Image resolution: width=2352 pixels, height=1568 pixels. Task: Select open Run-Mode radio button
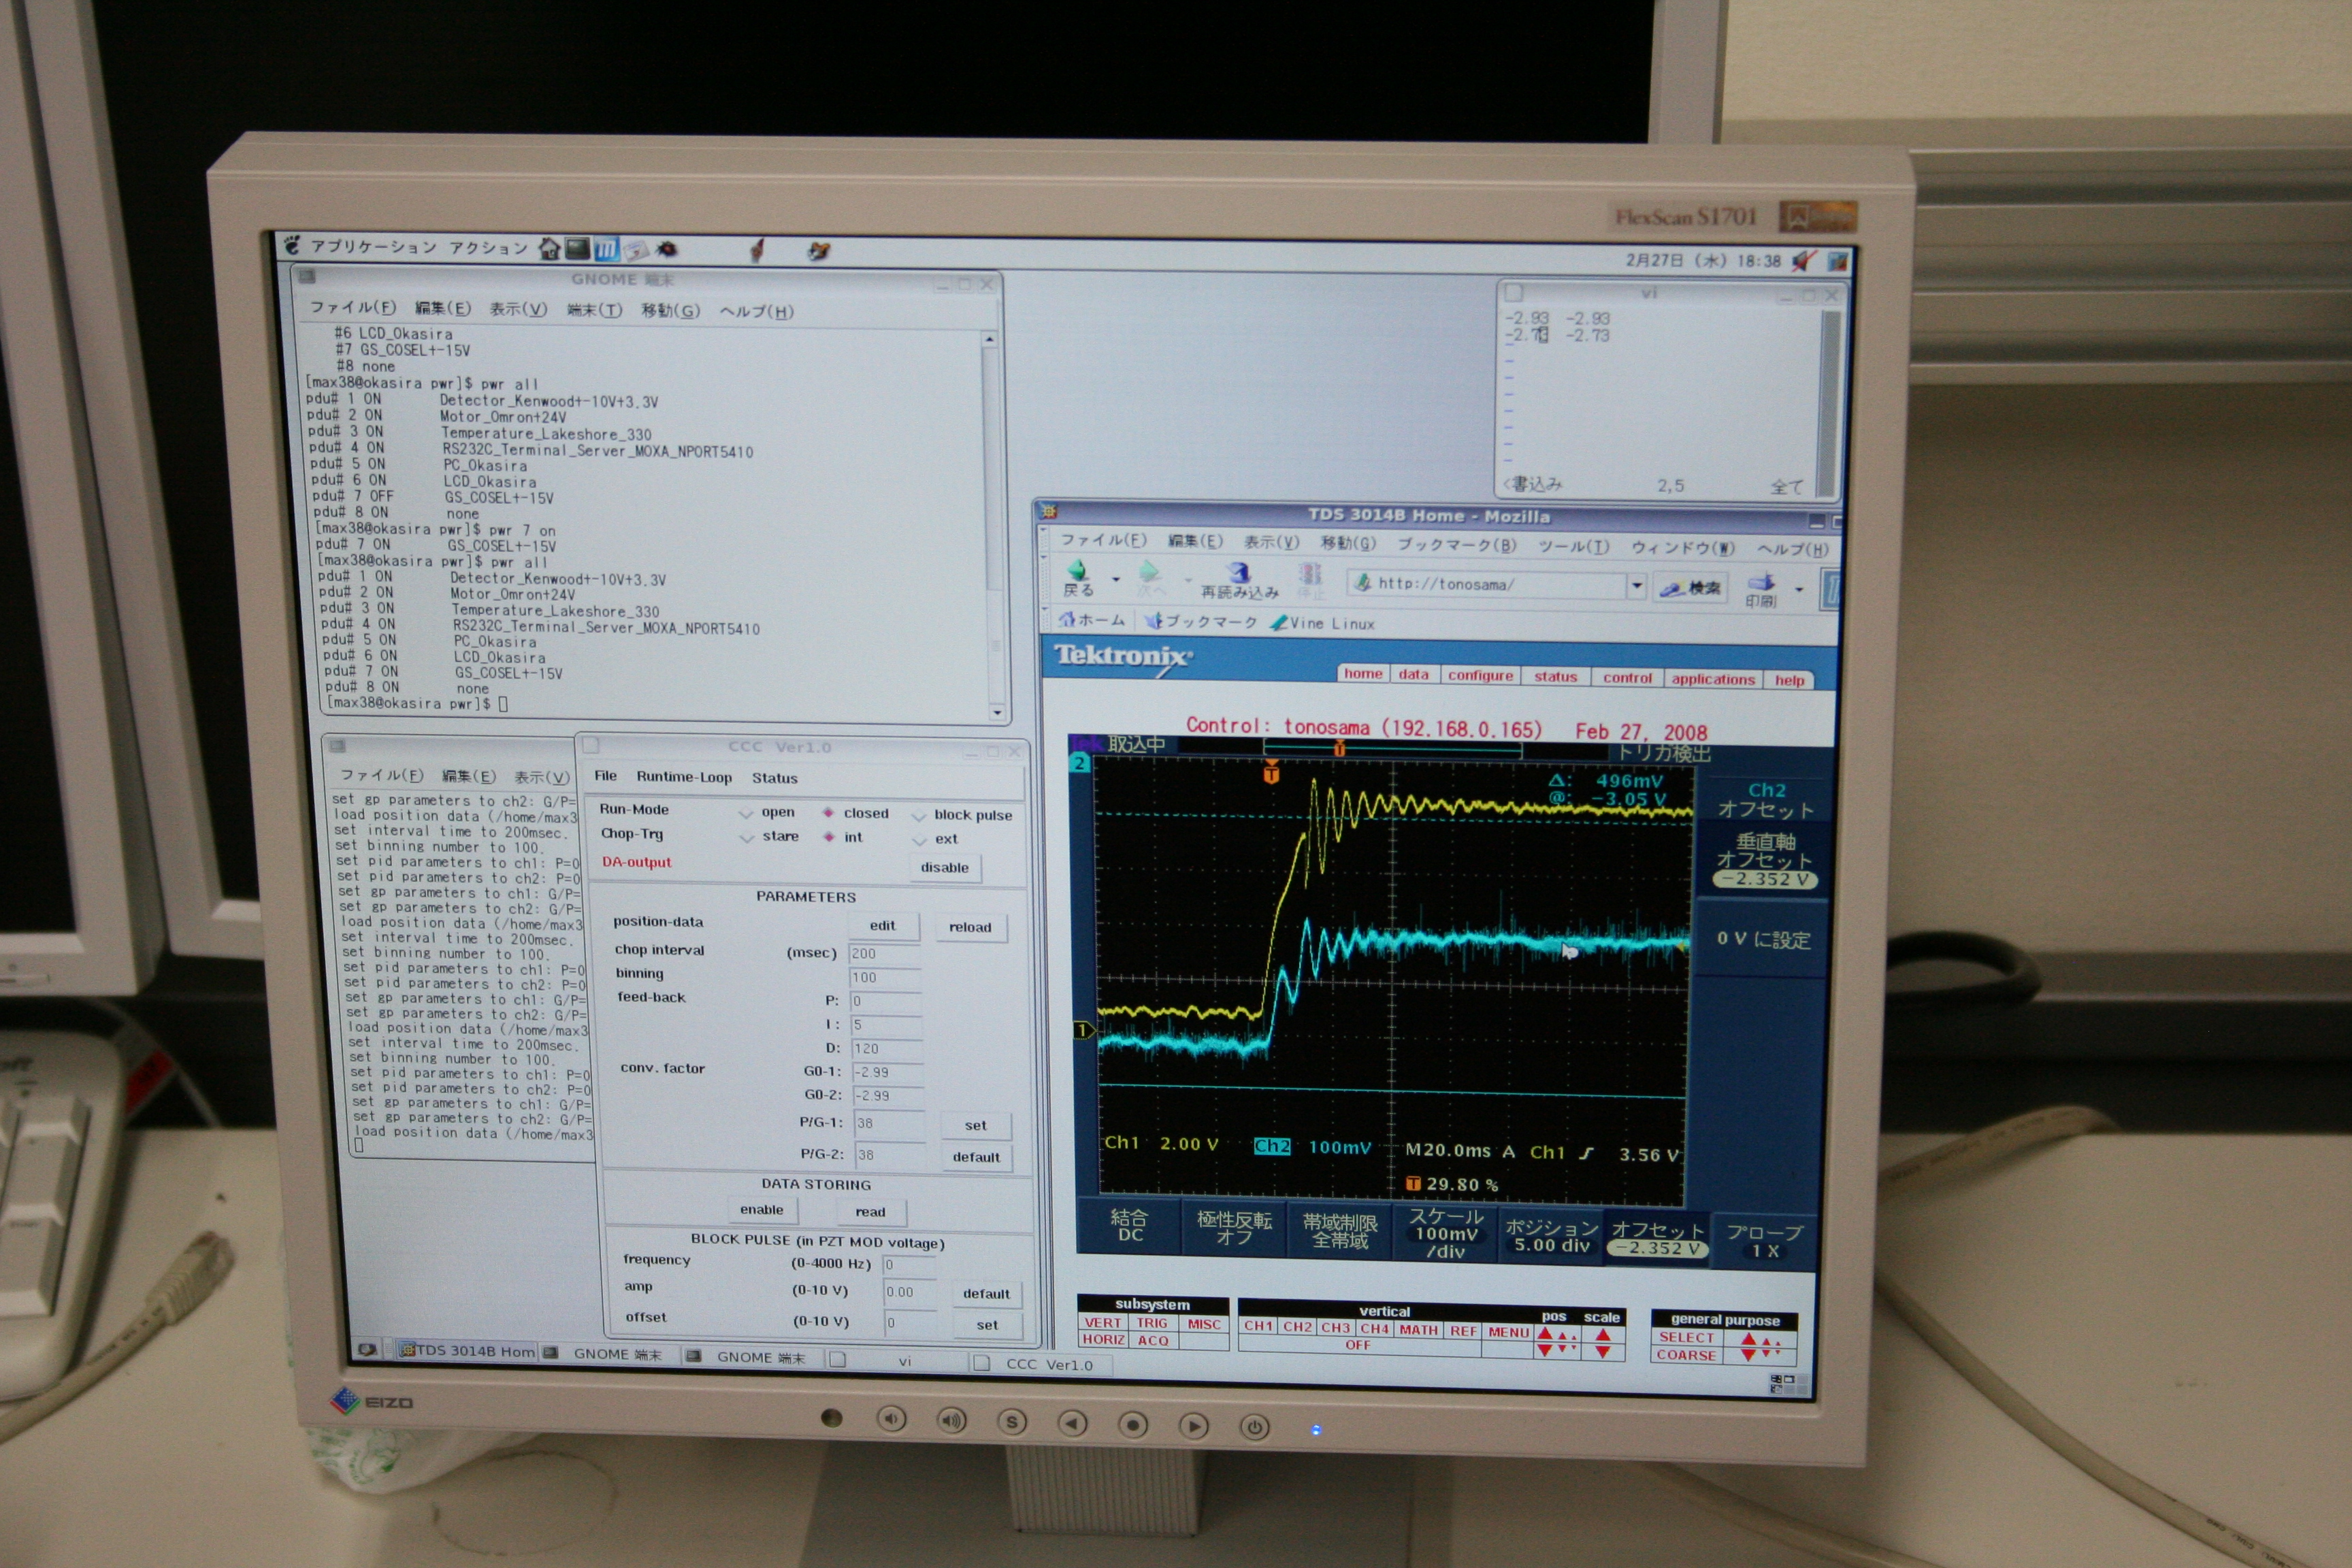pos(745,813)
